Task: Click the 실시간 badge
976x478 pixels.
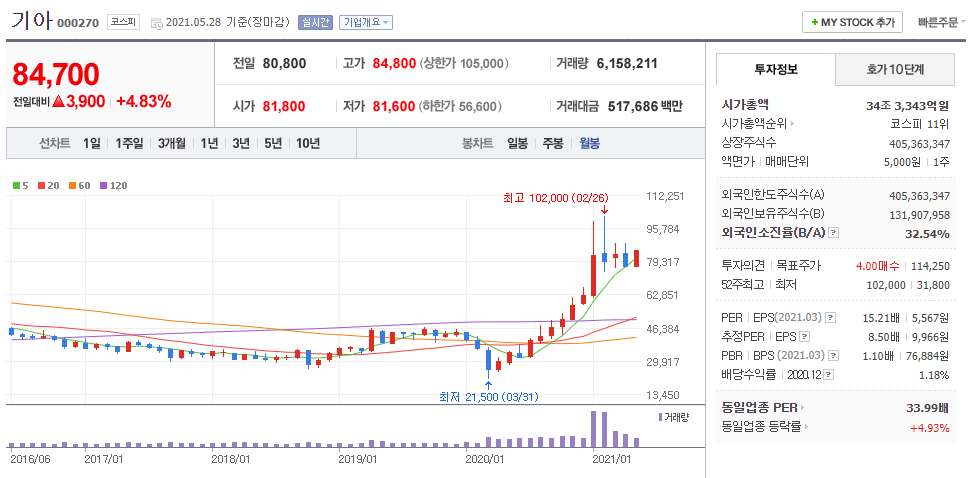Action: click(316, 22)
